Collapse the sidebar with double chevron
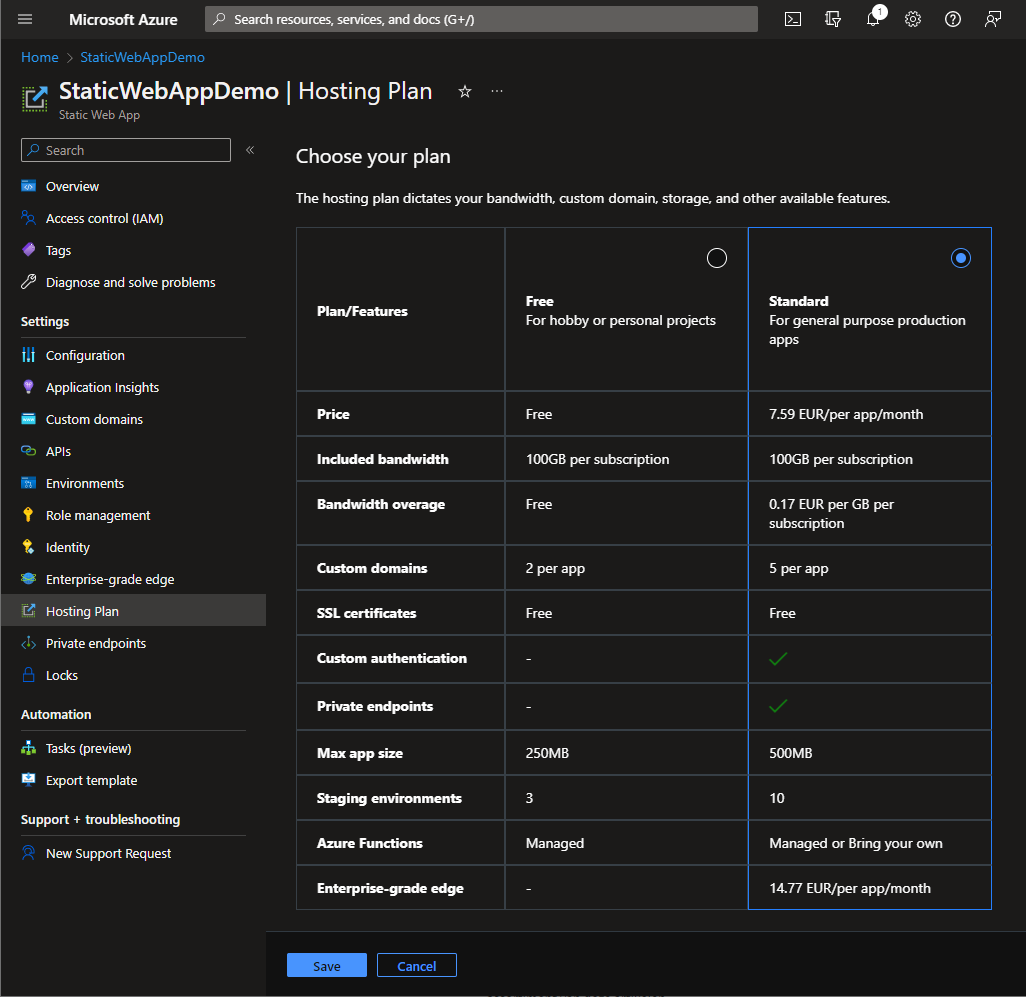The image size is (1026, 997). (x=250, y=150)
